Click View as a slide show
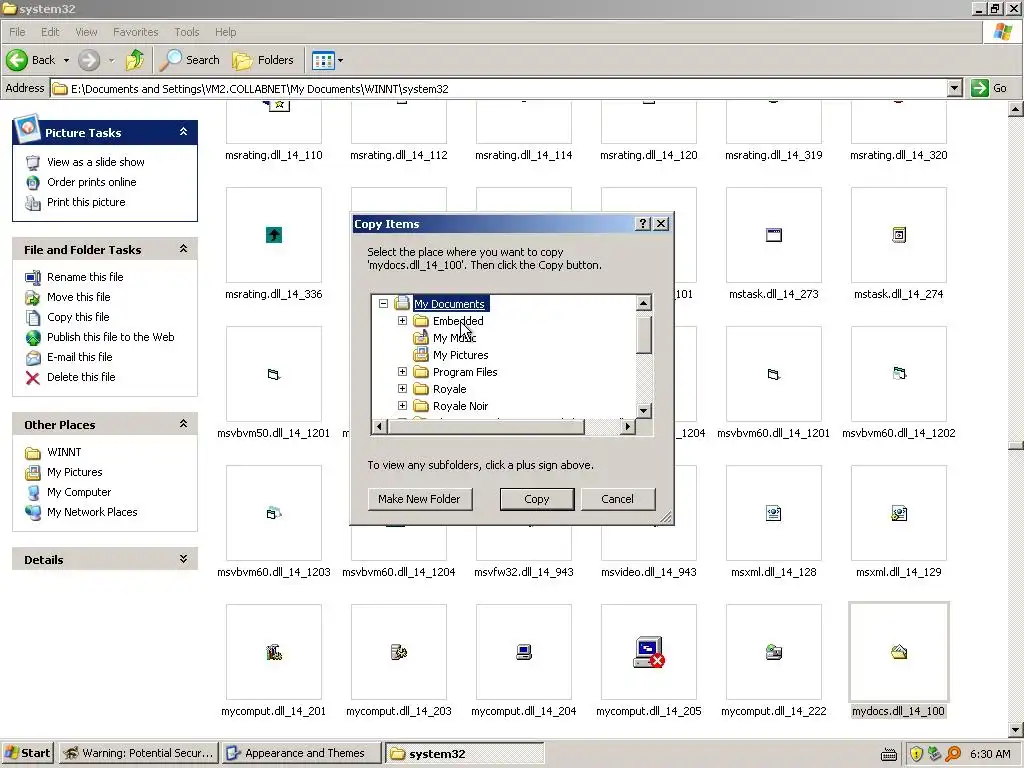The width and height of the screenshot is (1024, 768). [95, 162]
